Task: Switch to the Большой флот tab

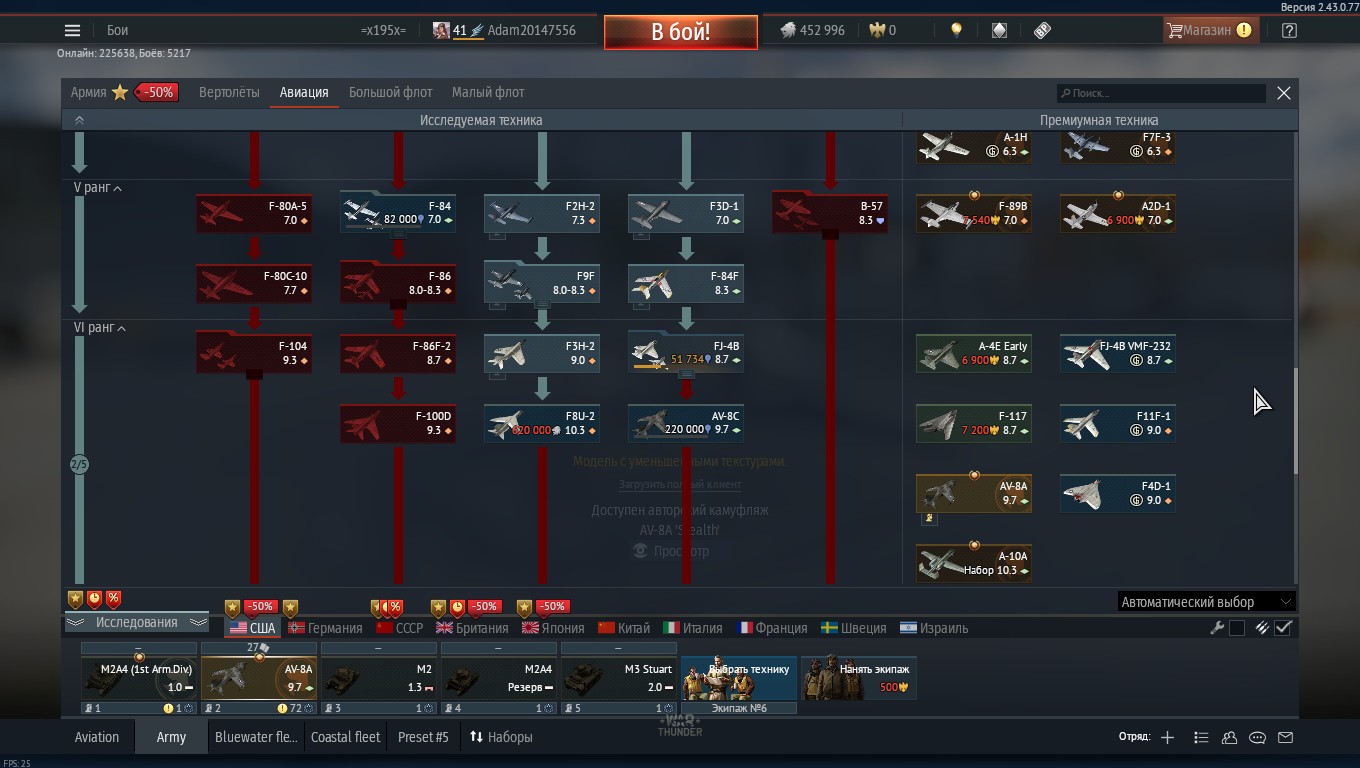Action: point(390,92)
